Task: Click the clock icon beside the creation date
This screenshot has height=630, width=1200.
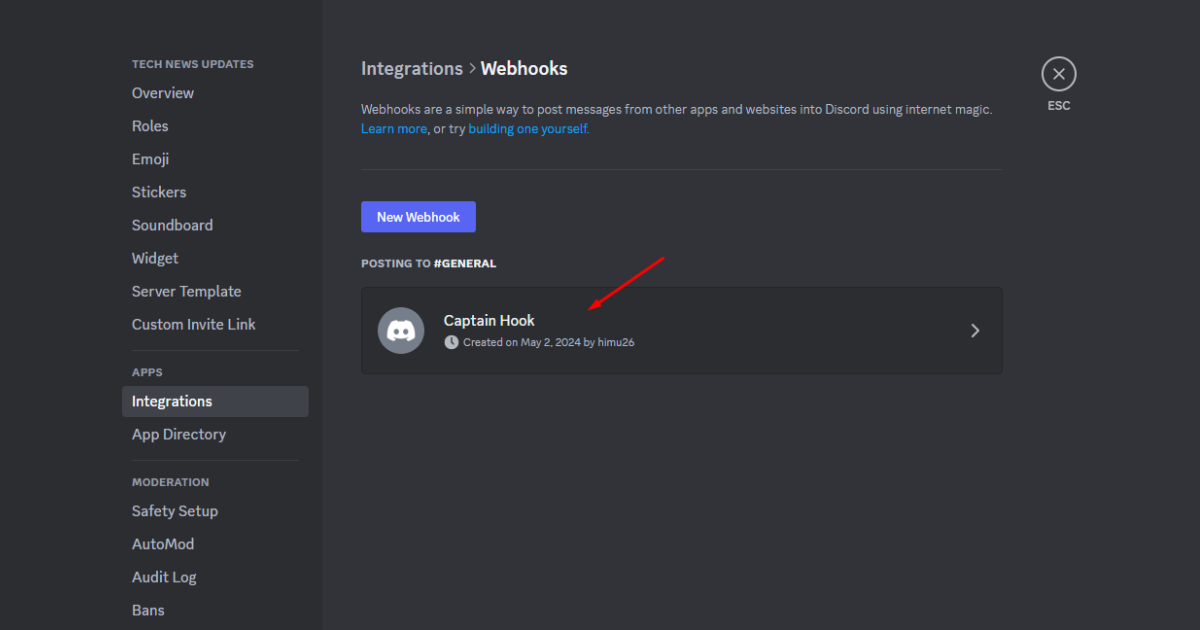Action: (451, 342)
